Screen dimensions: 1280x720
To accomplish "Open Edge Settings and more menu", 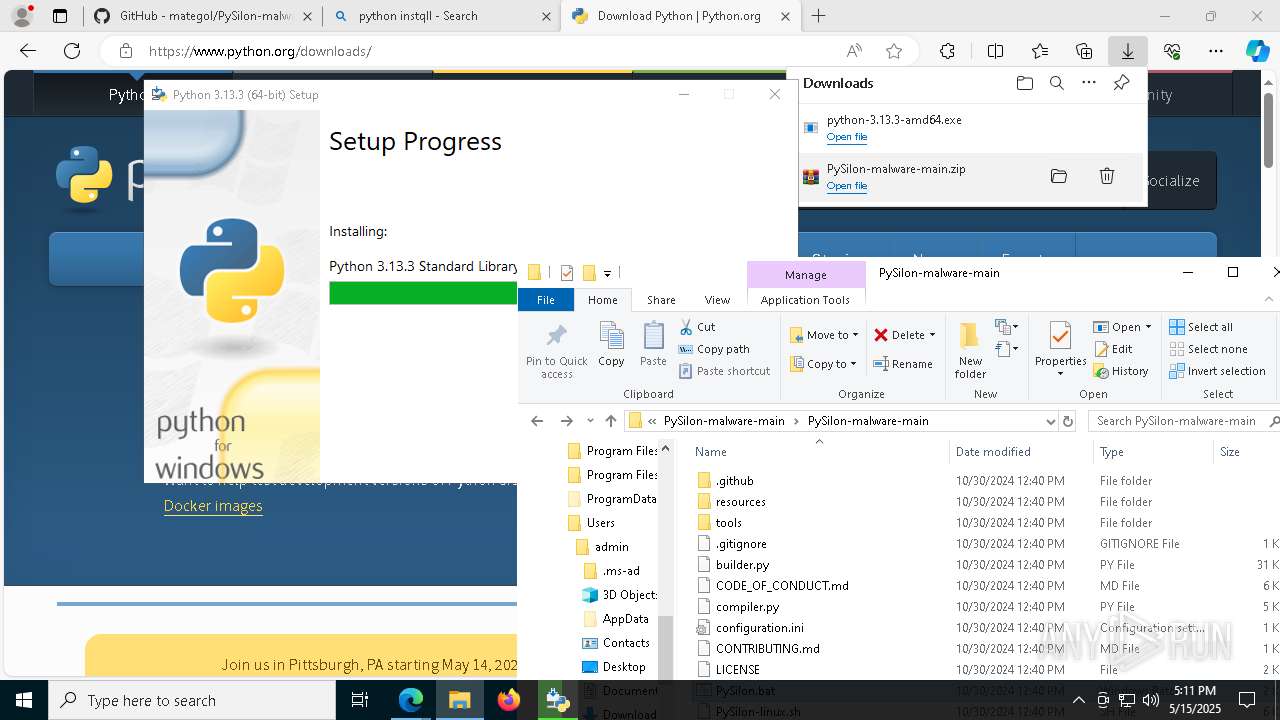I will pyautogui.click(x=1216, y=51).
